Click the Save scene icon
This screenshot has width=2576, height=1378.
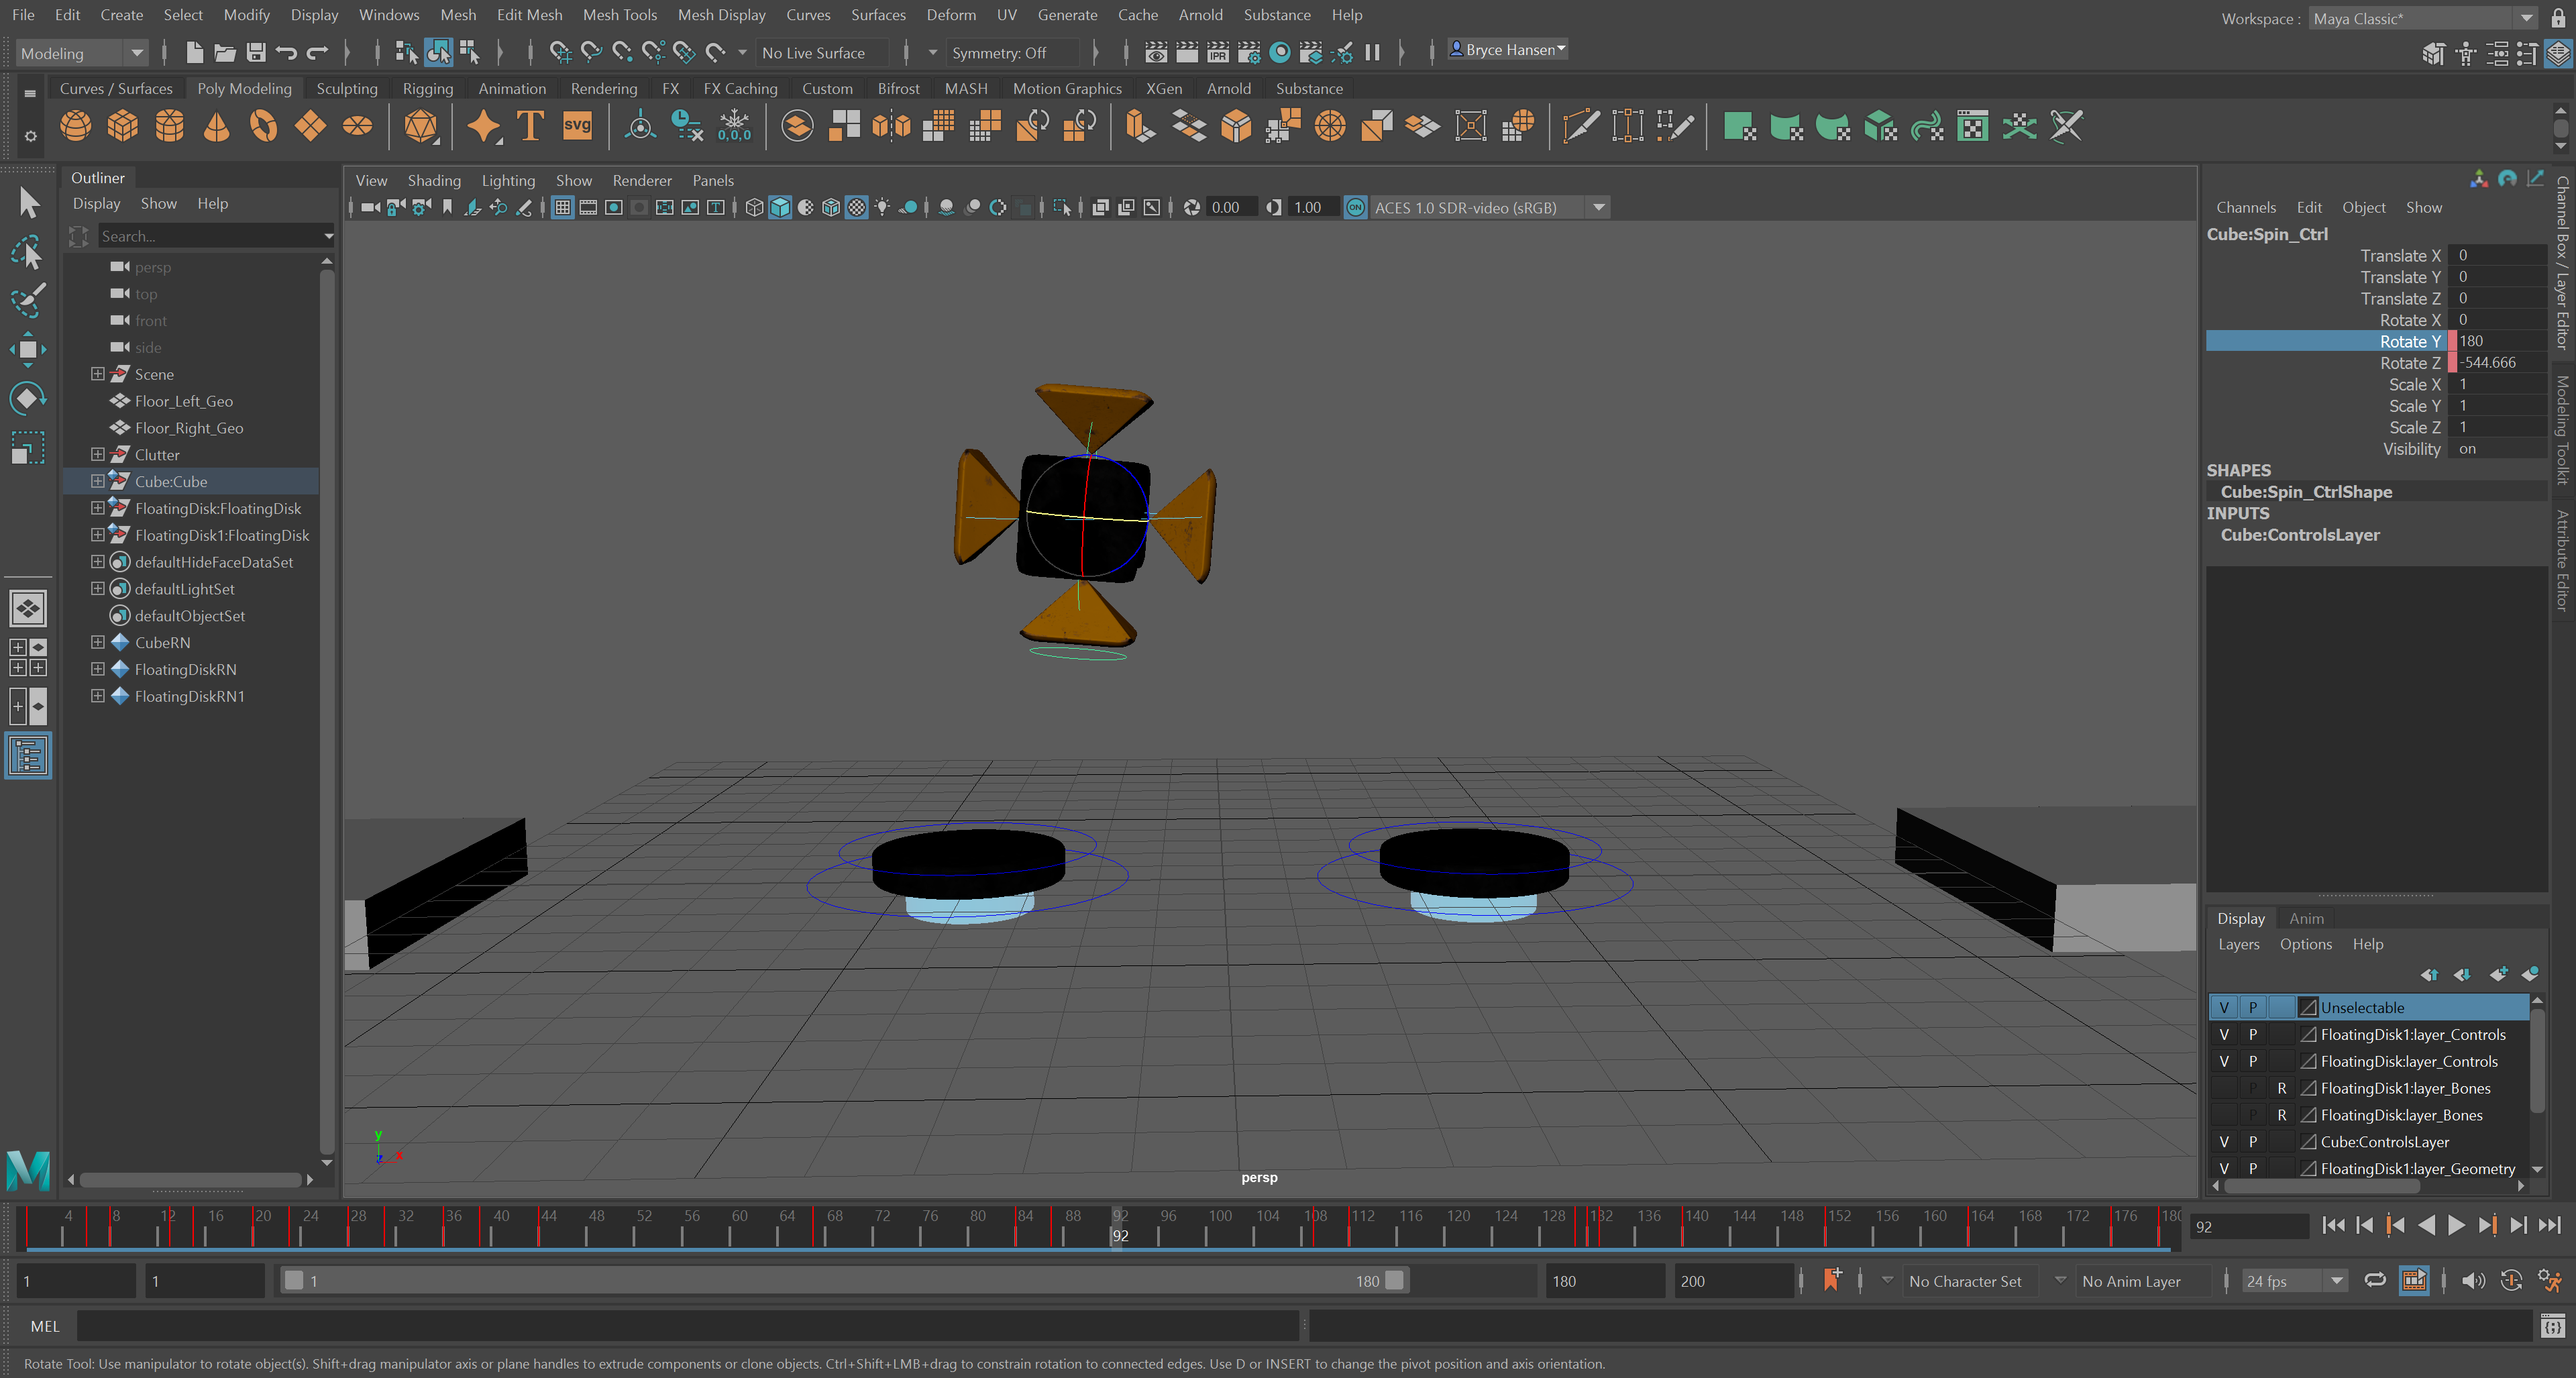point(256,53)
